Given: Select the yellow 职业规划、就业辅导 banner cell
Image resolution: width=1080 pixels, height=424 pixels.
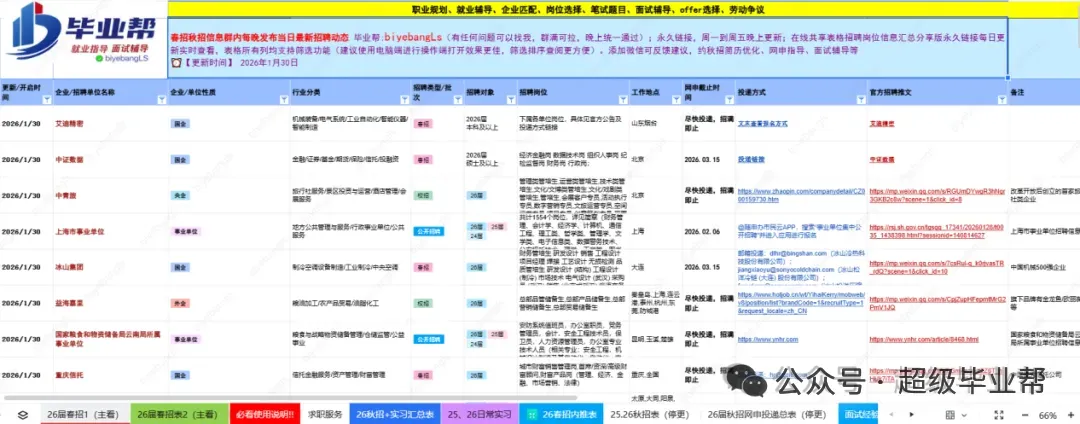Looking at the screenshot, I should click(588, 10).
